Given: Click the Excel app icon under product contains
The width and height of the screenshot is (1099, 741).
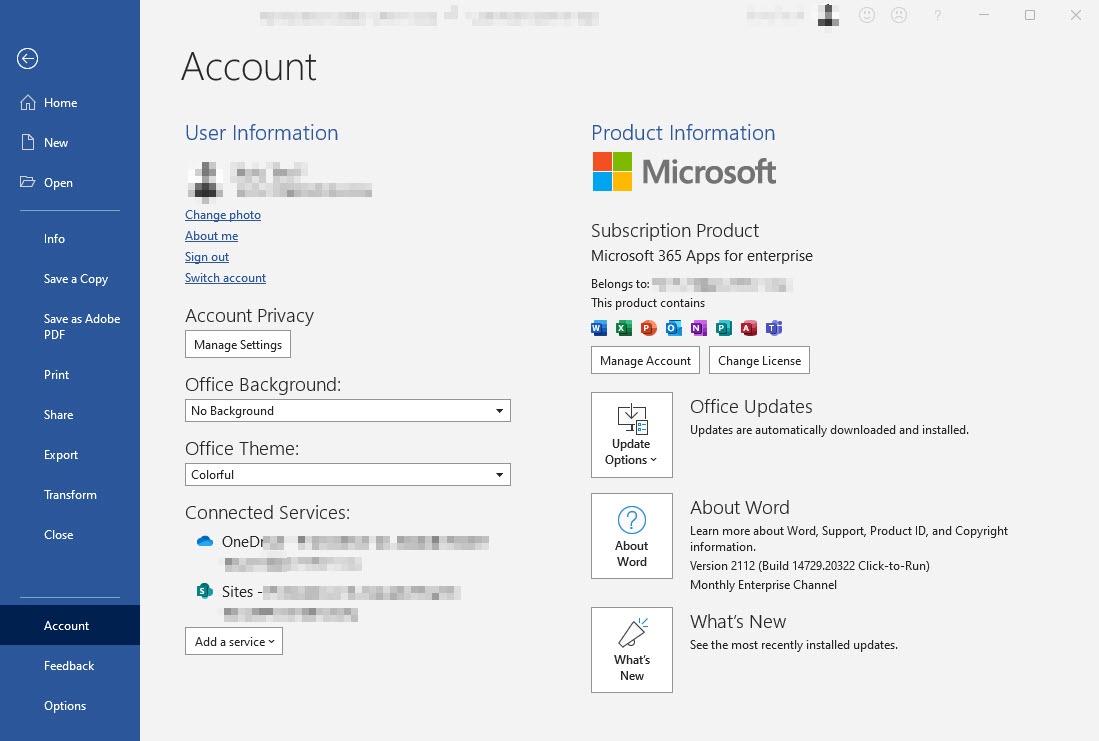Looking at the screenshot, I should click(x=624, y=328).
